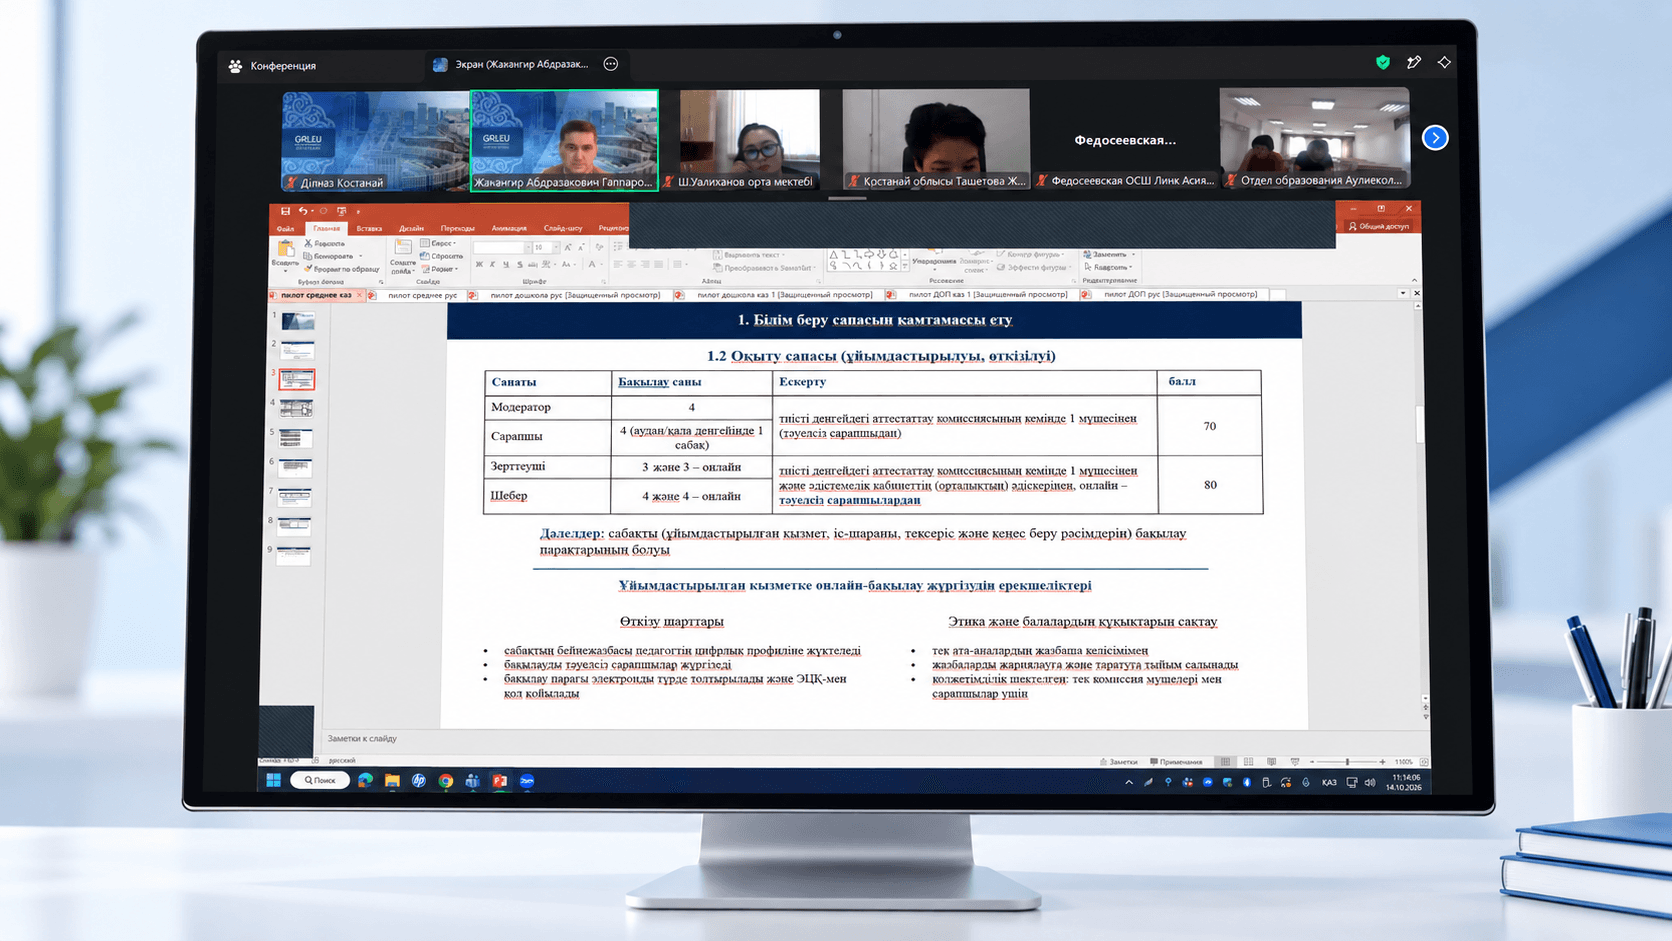Show next participants with the blue arrow
Image resolution: width=1672 pixels, height=941 pixels.
pos(1435,138)
